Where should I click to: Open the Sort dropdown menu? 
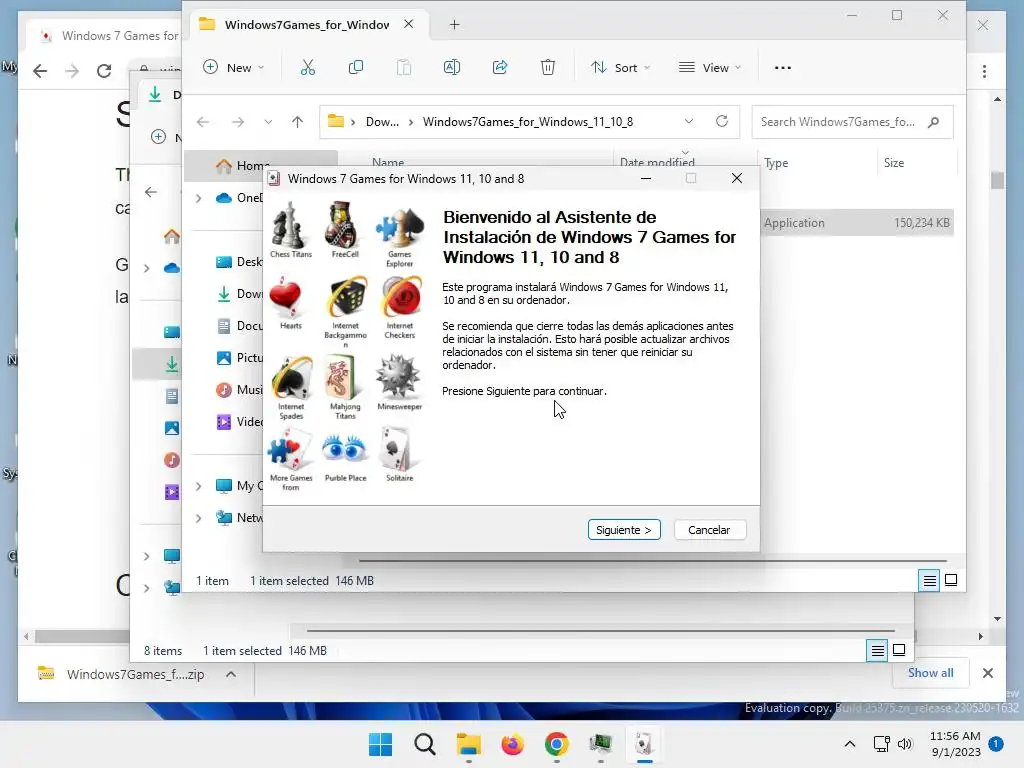(620, 67)
